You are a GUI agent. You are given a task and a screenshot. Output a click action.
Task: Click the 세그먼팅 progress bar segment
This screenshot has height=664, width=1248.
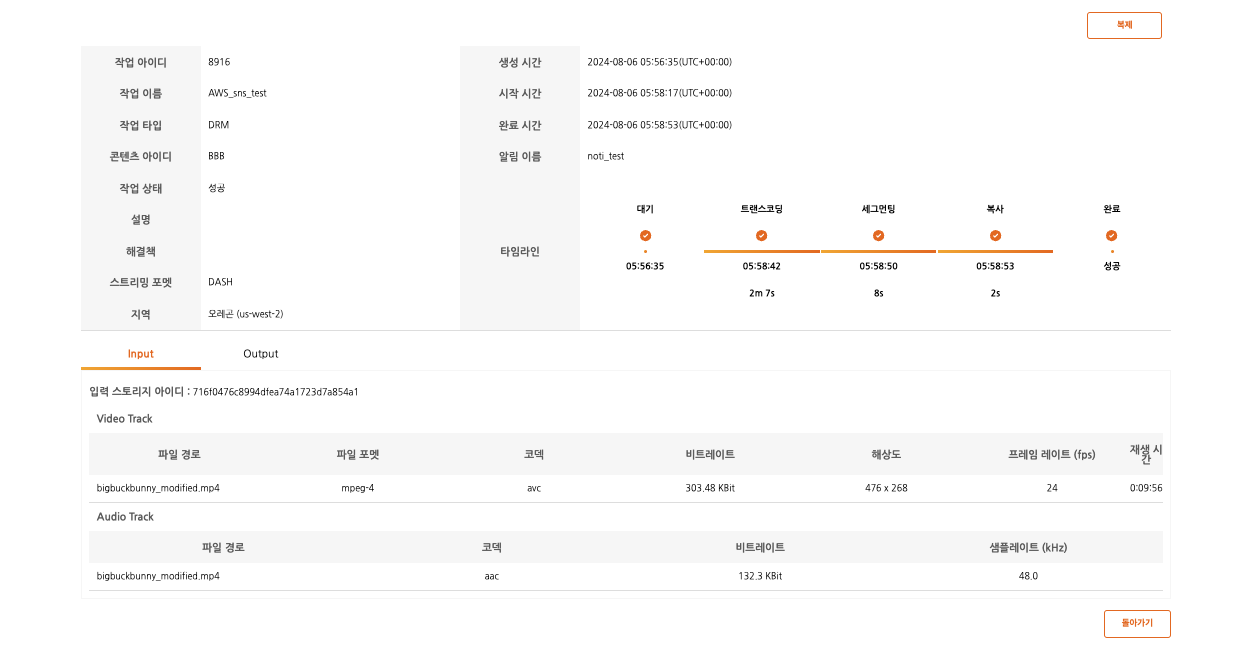pos(878,252)
